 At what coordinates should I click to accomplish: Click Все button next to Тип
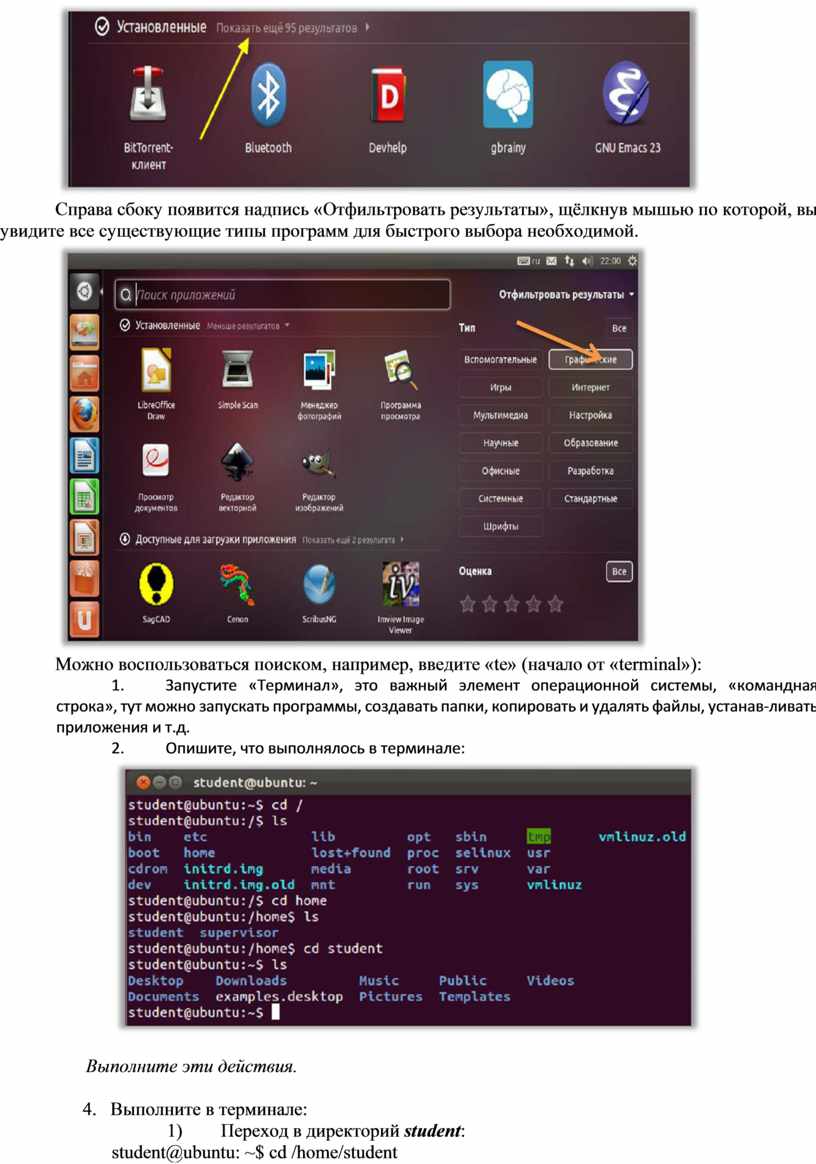(619, 328)
